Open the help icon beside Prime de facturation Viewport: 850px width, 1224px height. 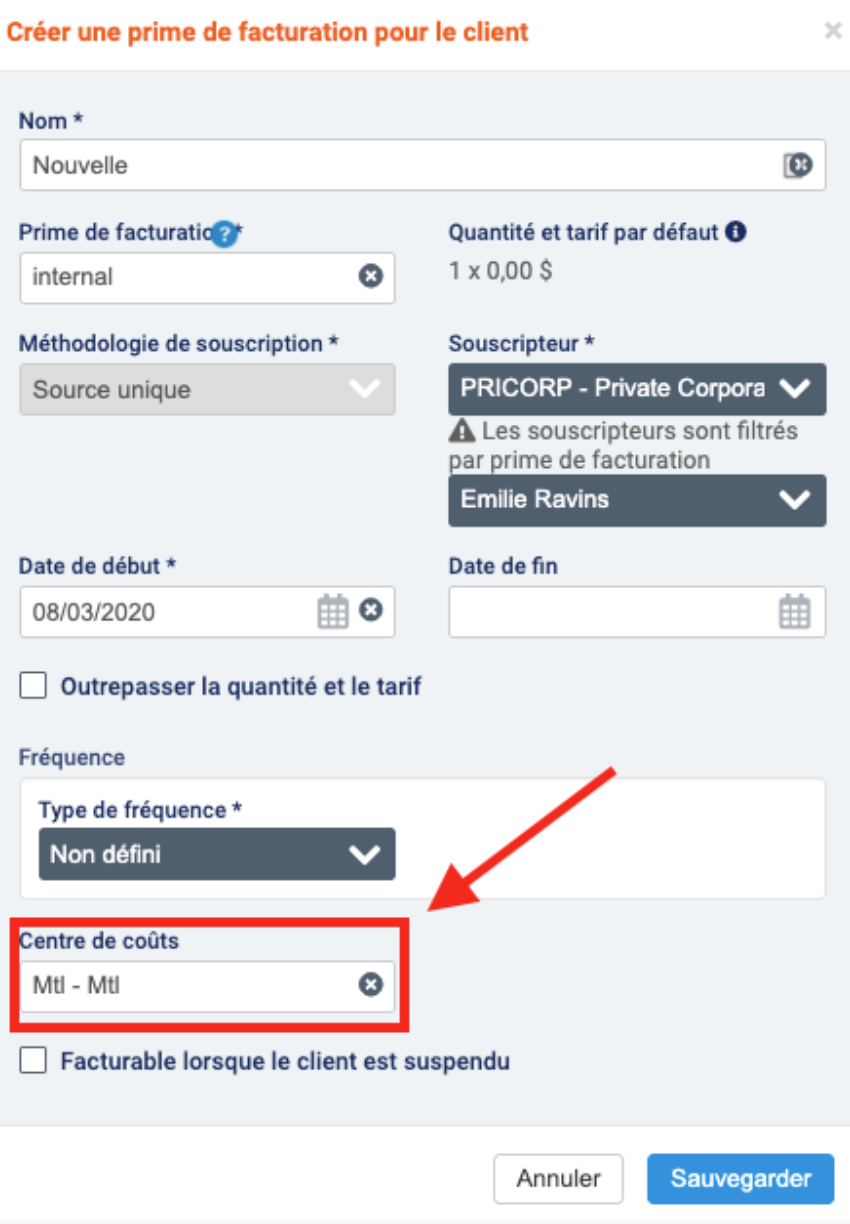(x=225, y=234)
